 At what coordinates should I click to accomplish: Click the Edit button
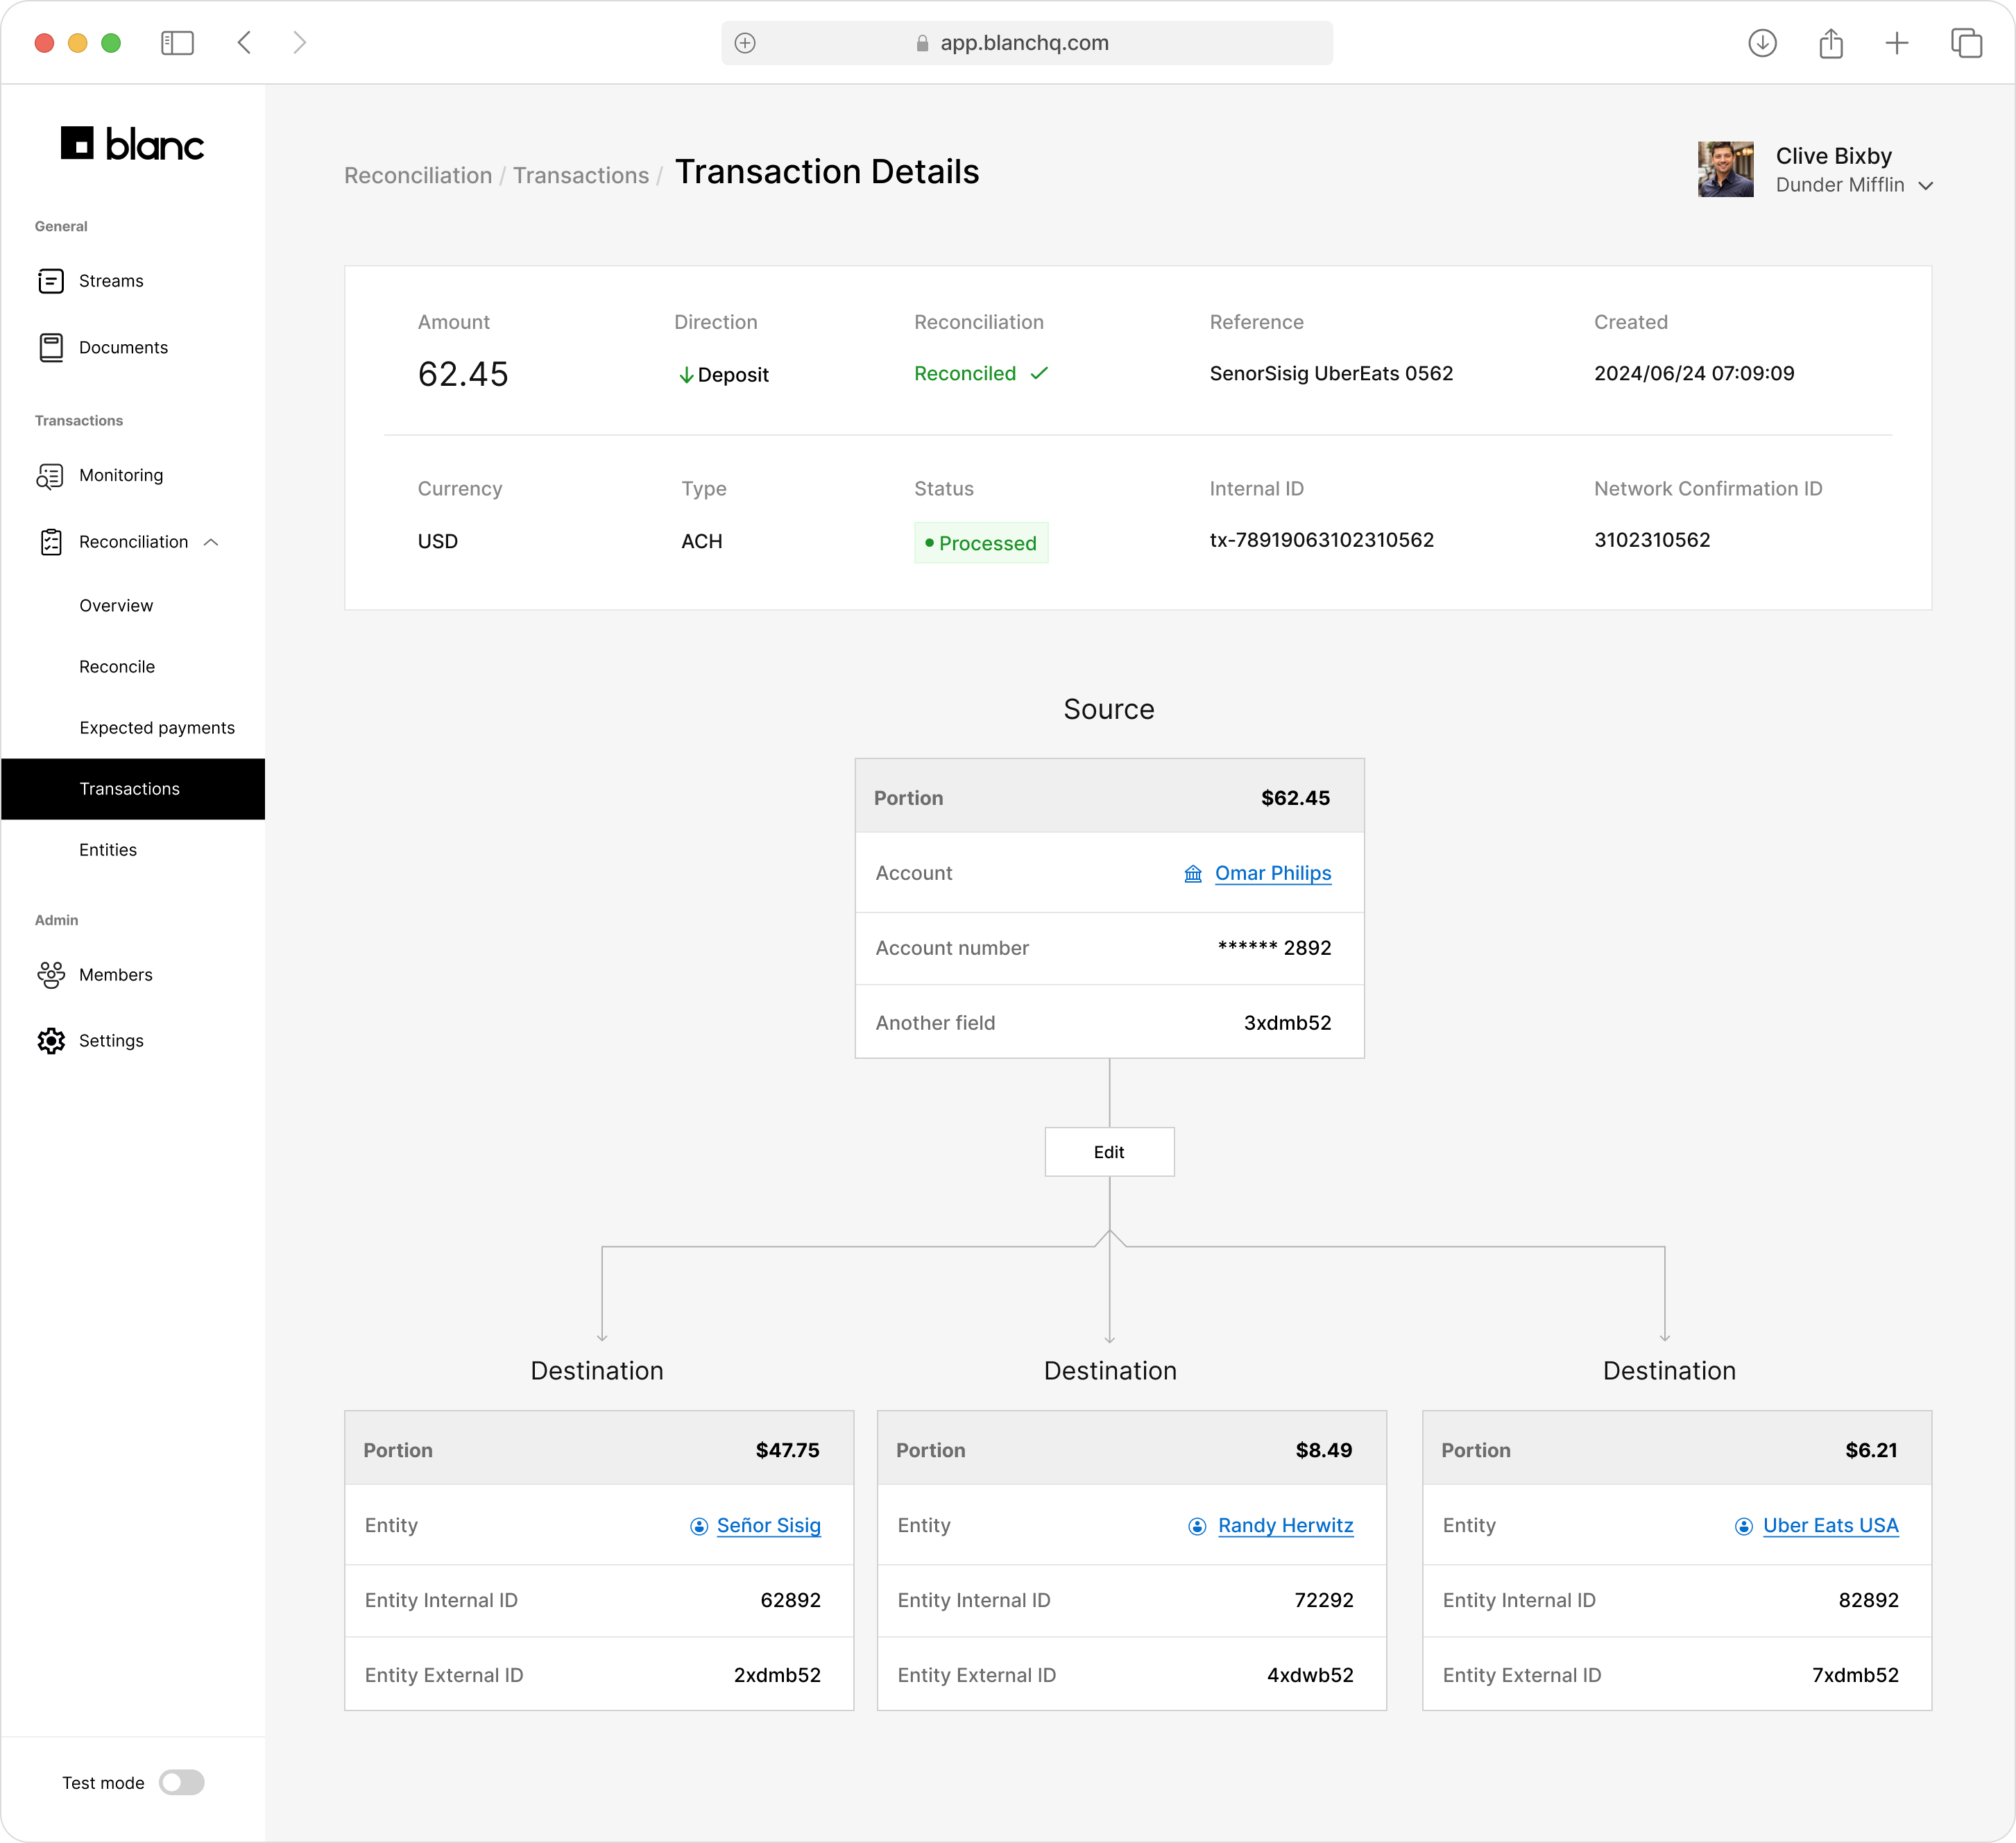coord(1109,1152)
